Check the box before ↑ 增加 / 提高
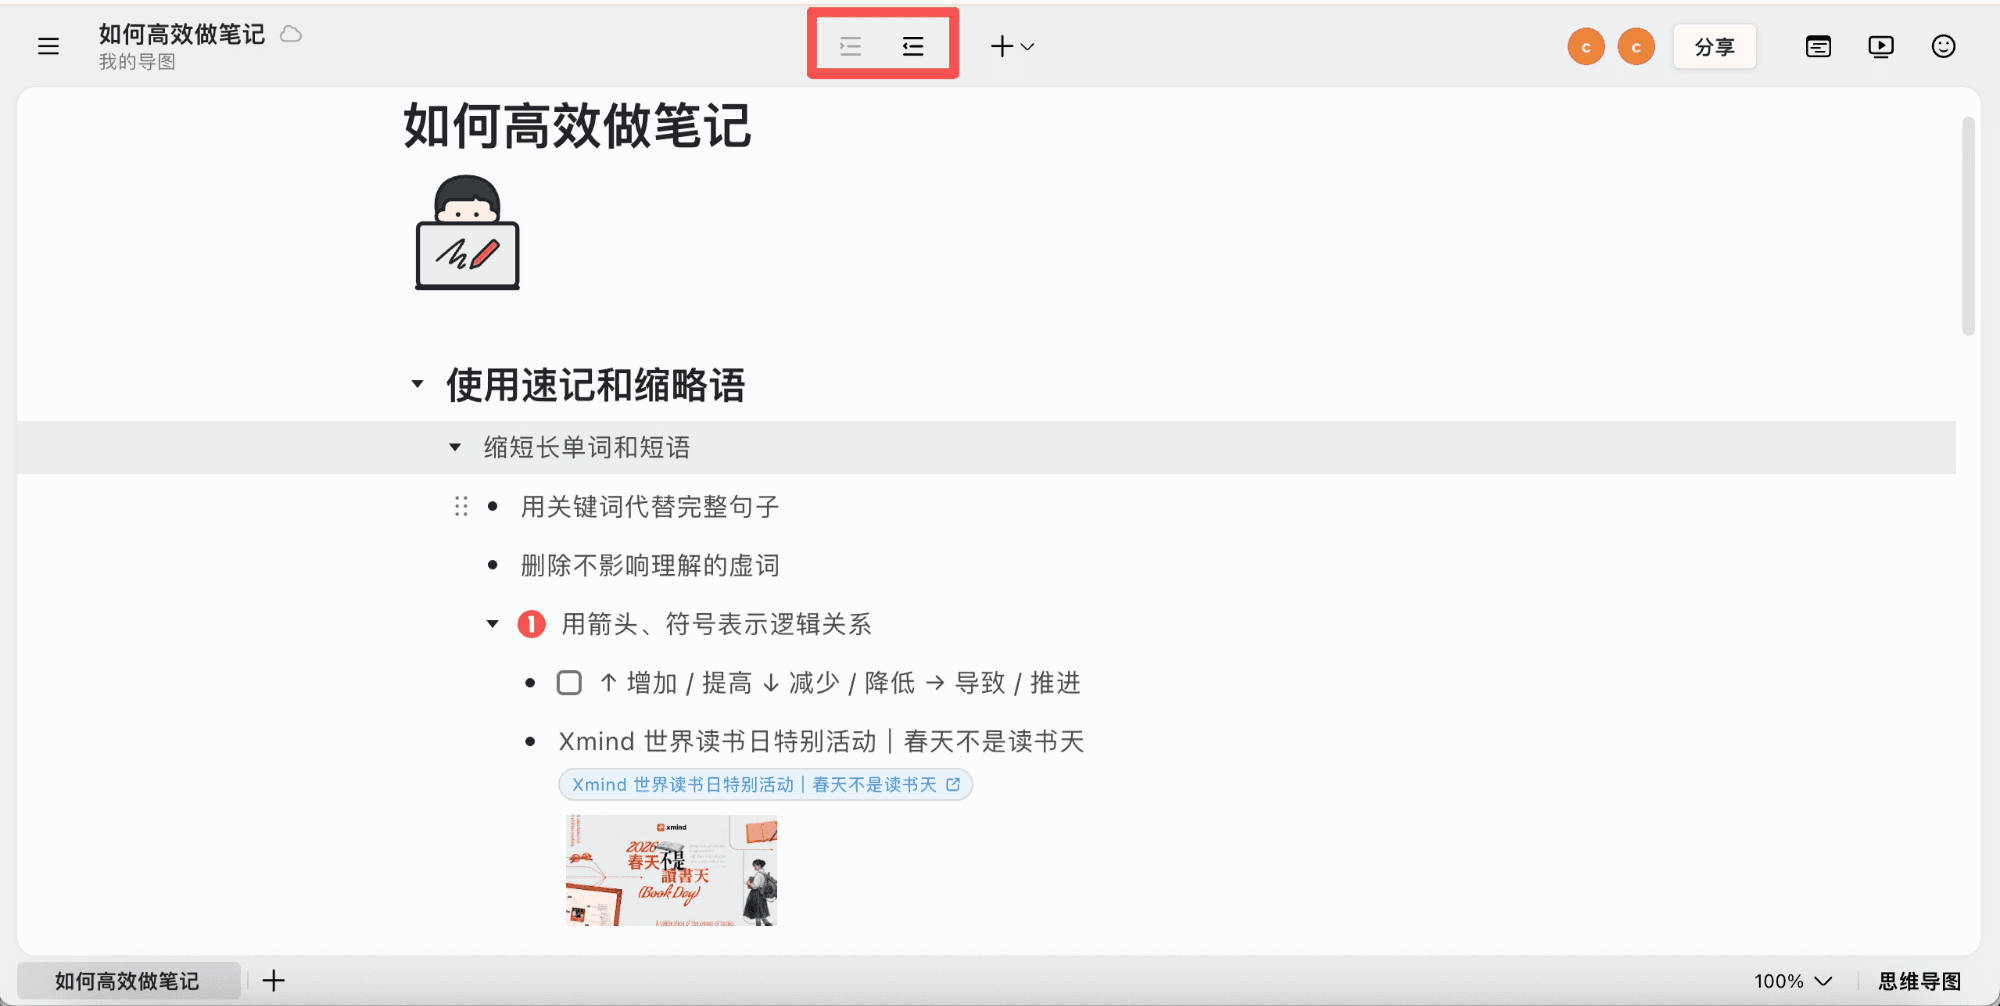2000x1006 pixels. click(x=569, y=683)
